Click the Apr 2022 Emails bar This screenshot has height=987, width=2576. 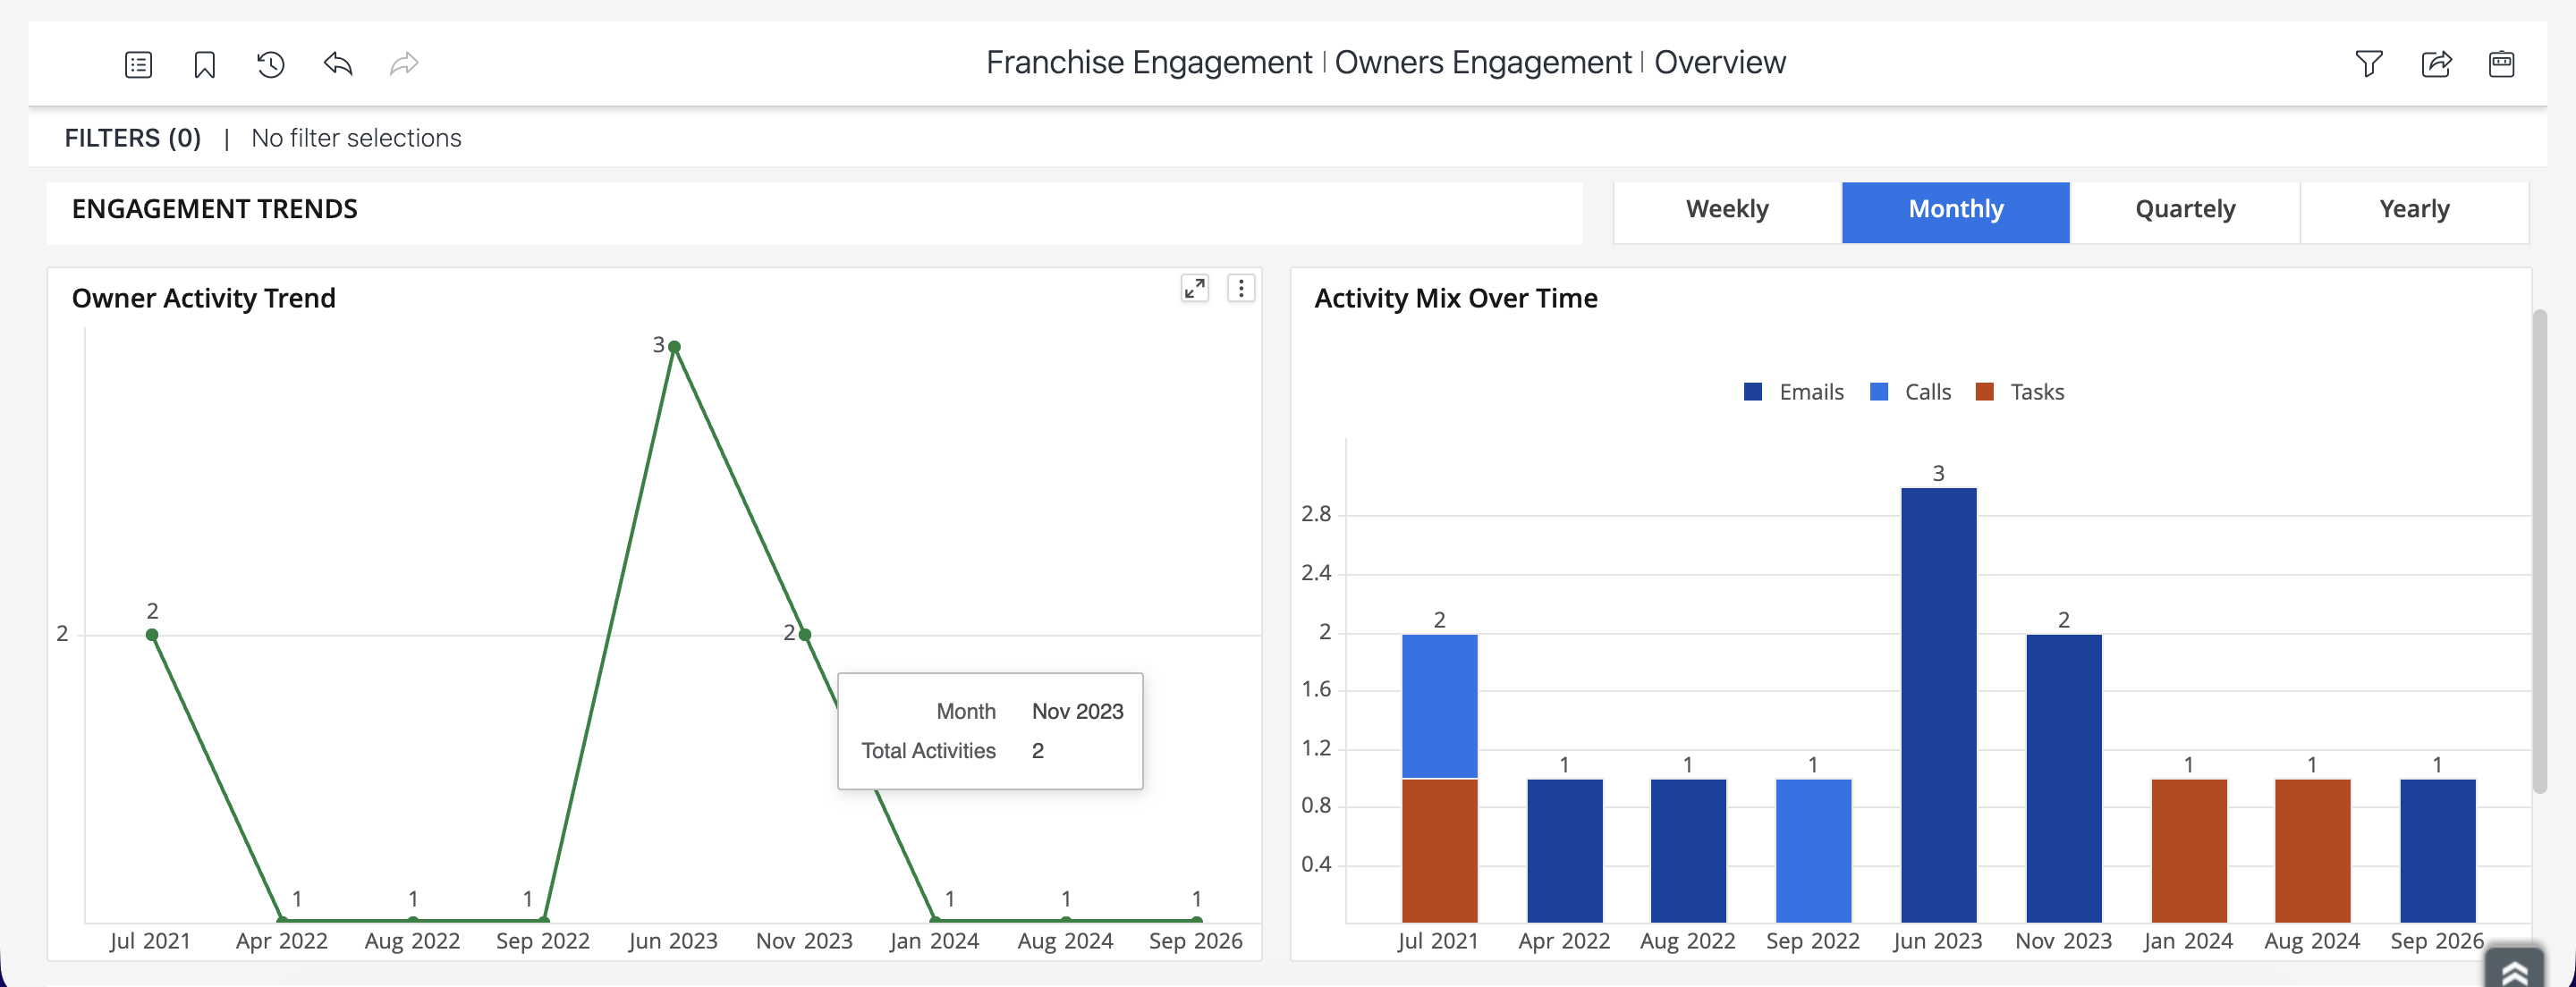click(1564, 851)
